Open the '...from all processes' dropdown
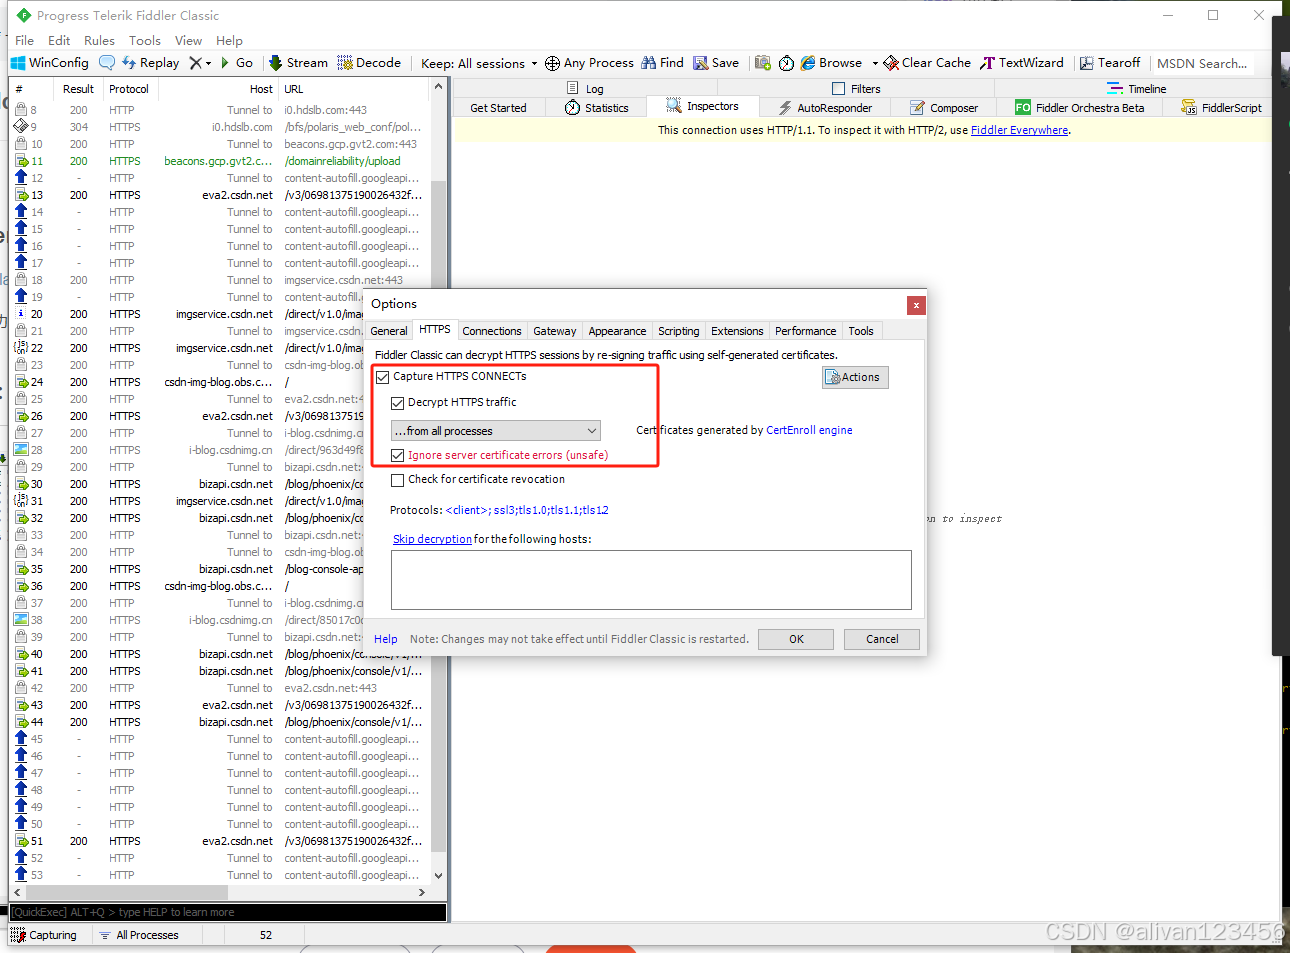The width and height of the screenshot is (1290, 953). pyautogui.click(x=496, y=431)
